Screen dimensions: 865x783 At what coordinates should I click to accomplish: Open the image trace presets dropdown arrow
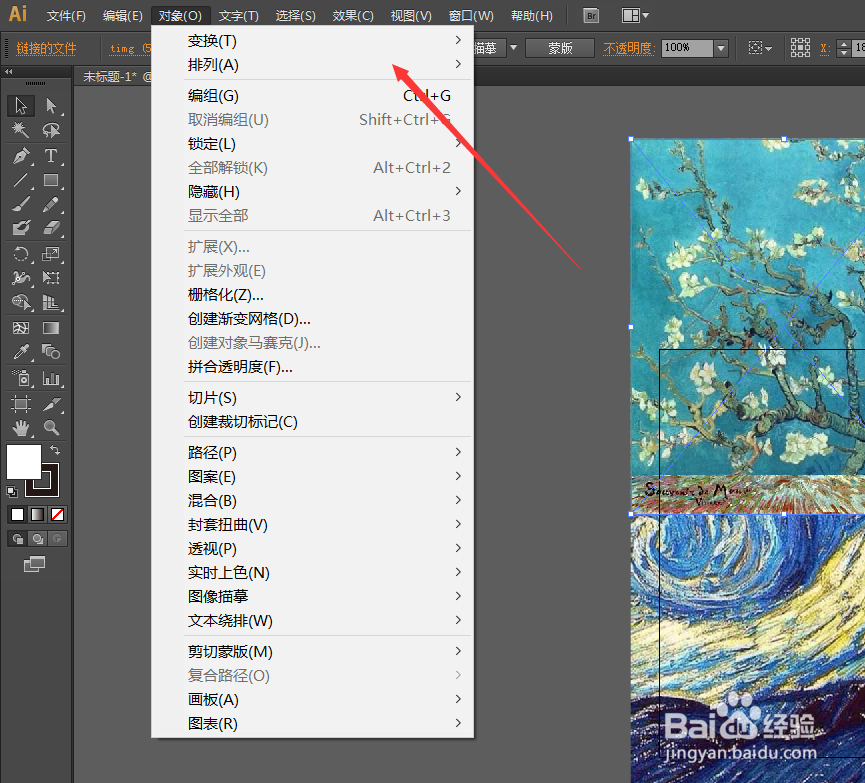click(514, 48)
